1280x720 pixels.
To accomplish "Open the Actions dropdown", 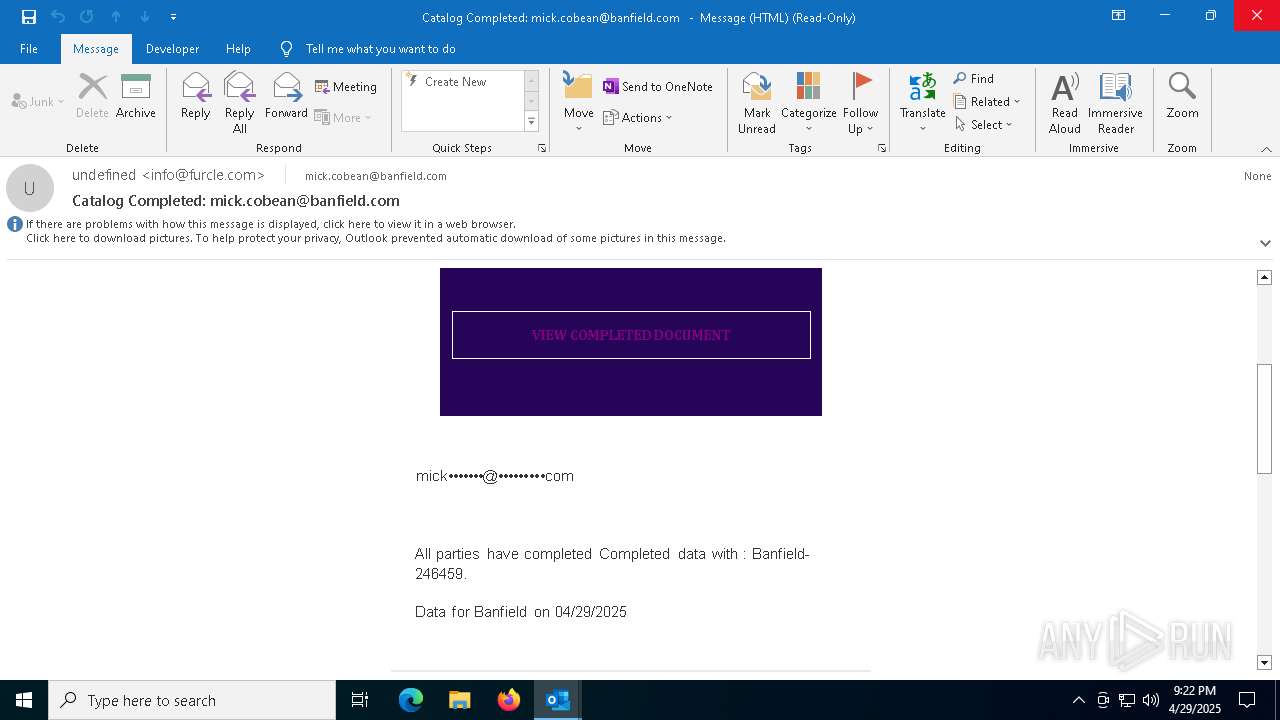I will point(638,118).
